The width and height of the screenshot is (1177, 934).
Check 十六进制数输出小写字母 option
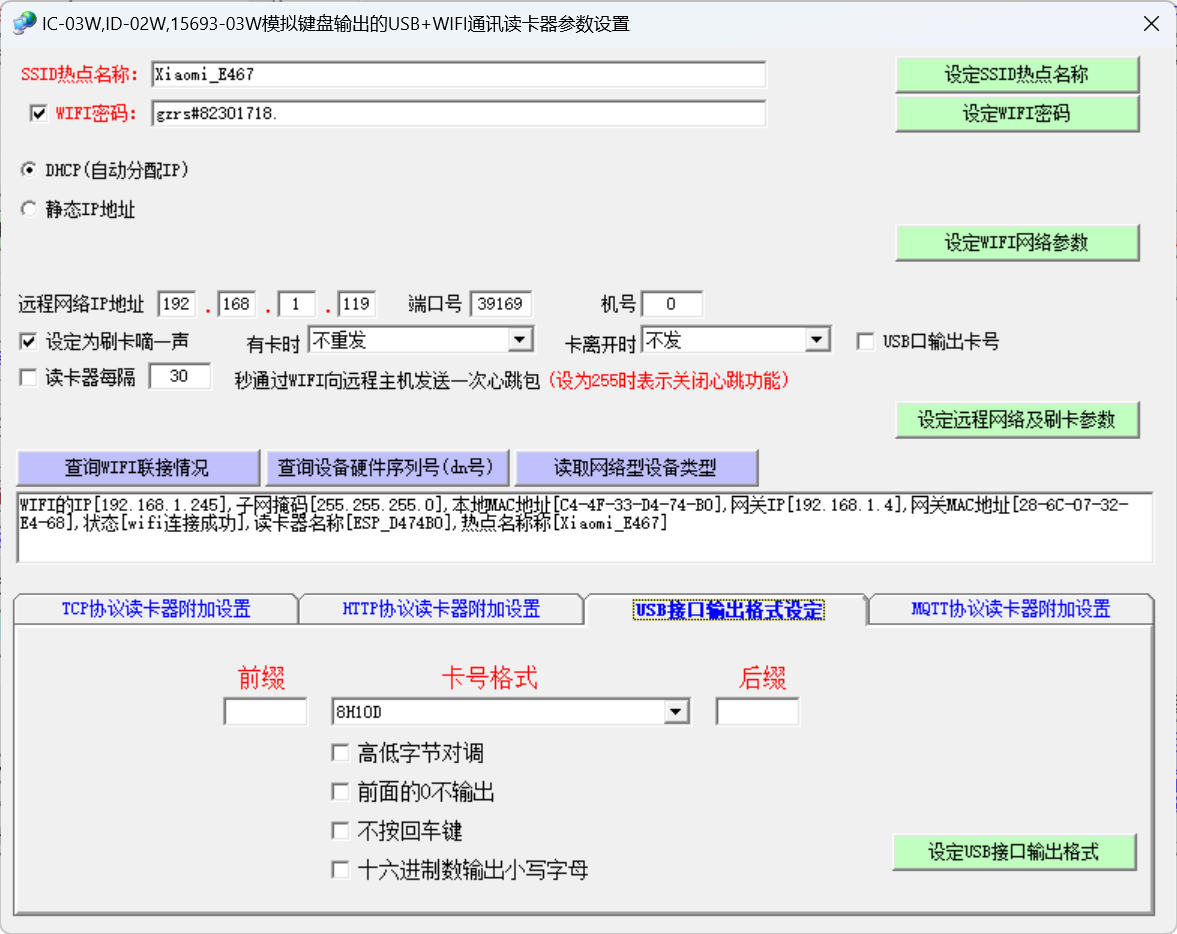click(340, 870)
